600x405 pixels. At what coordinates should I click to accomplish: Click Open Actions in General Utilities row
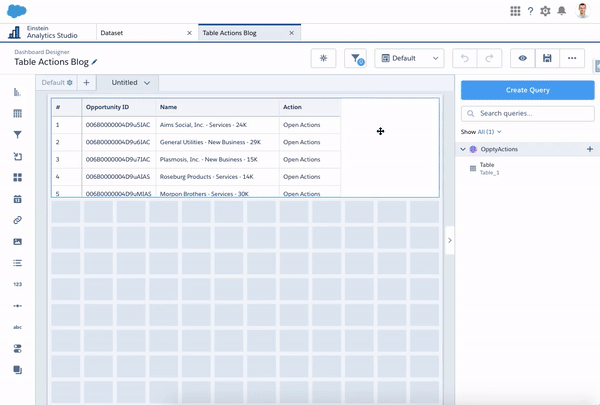coord(302,142)
